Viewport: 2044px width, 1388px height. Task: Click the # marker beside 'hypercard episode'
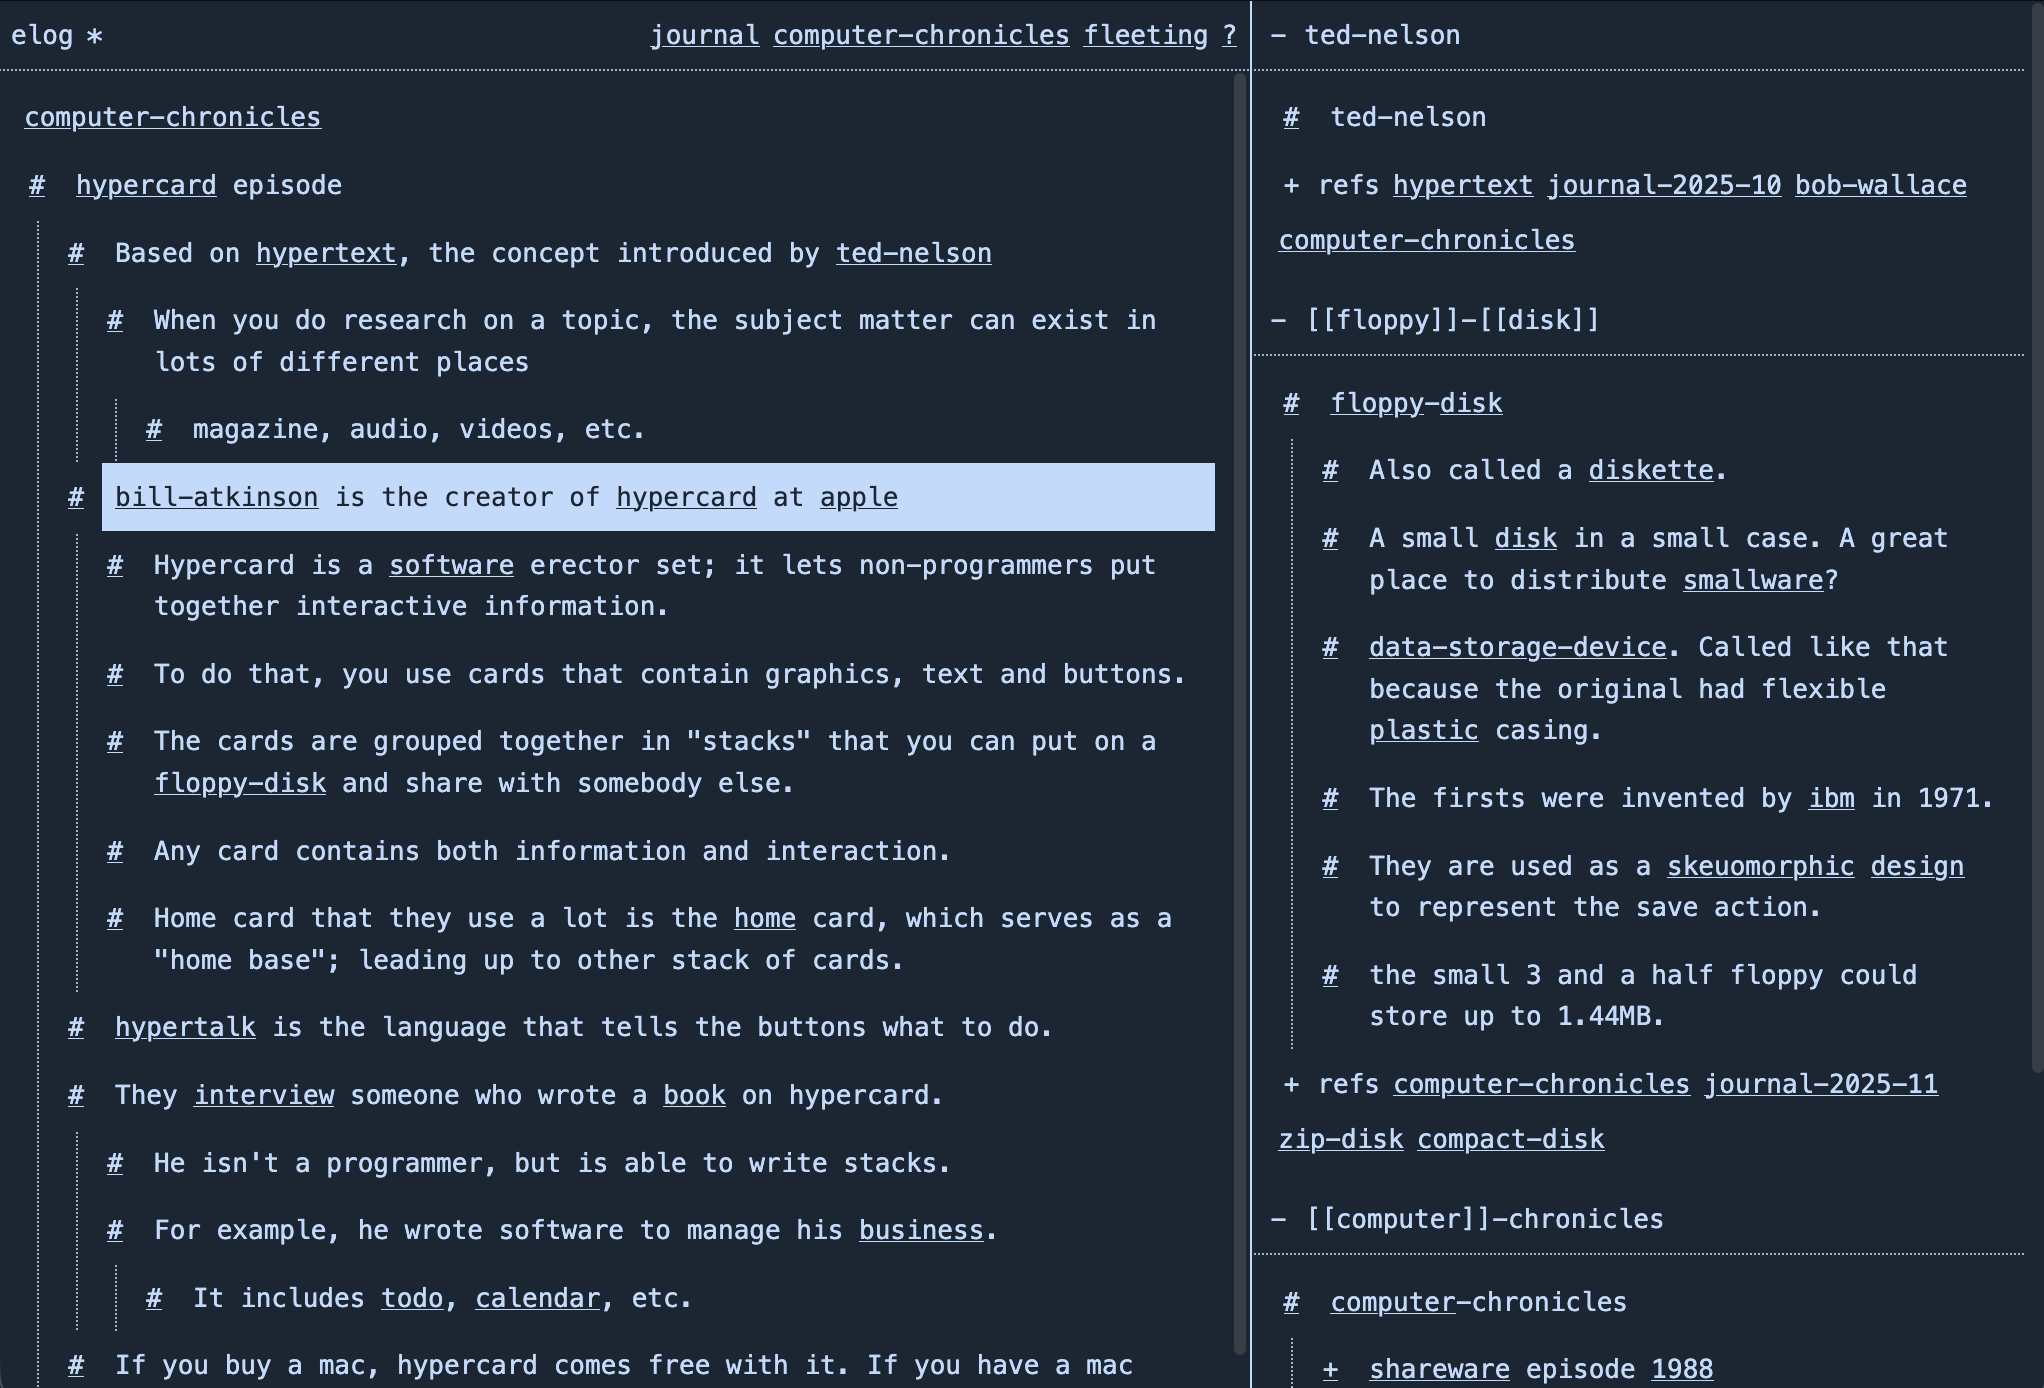pos(37,186)
